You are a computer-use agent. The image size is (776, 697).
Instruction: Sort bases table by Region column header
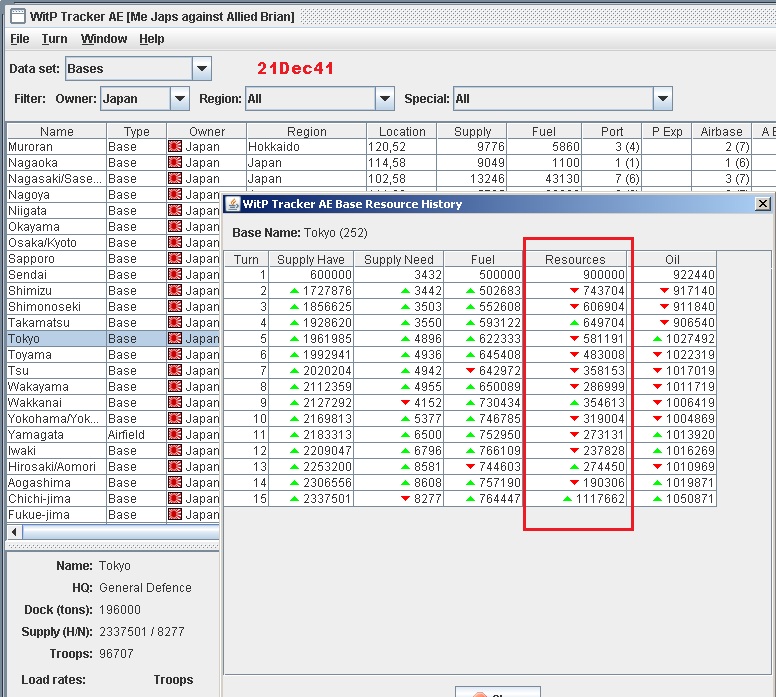(x=306, y=131)
